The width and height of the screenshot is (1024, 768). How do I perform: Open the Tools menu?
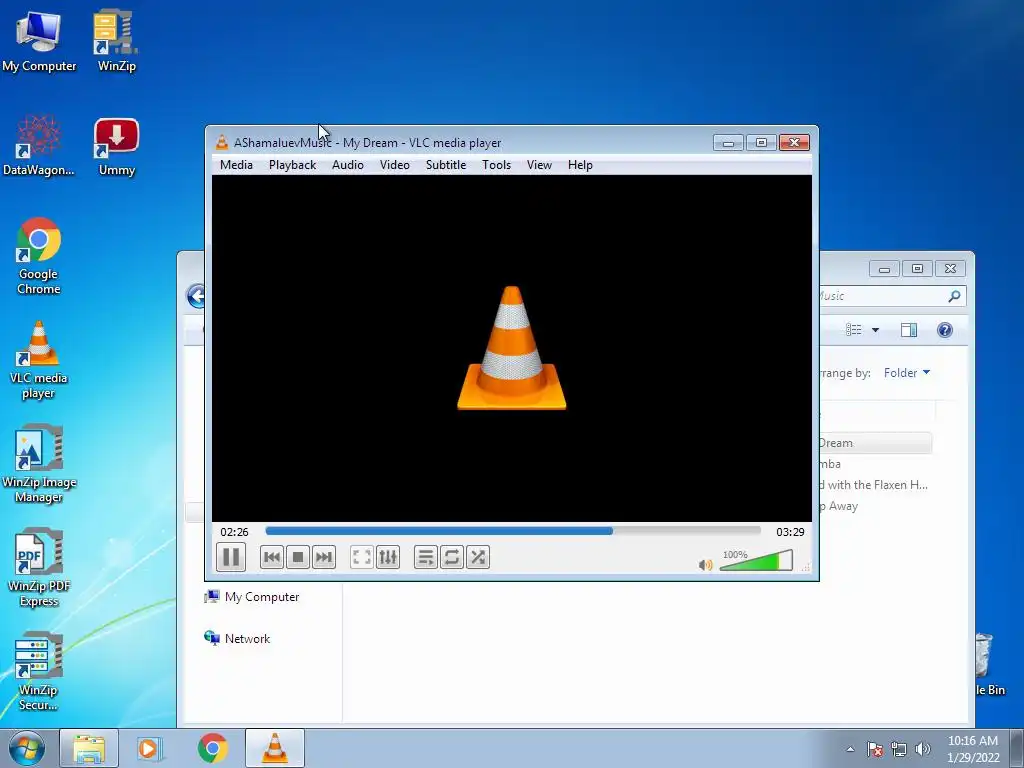[496, 165]
